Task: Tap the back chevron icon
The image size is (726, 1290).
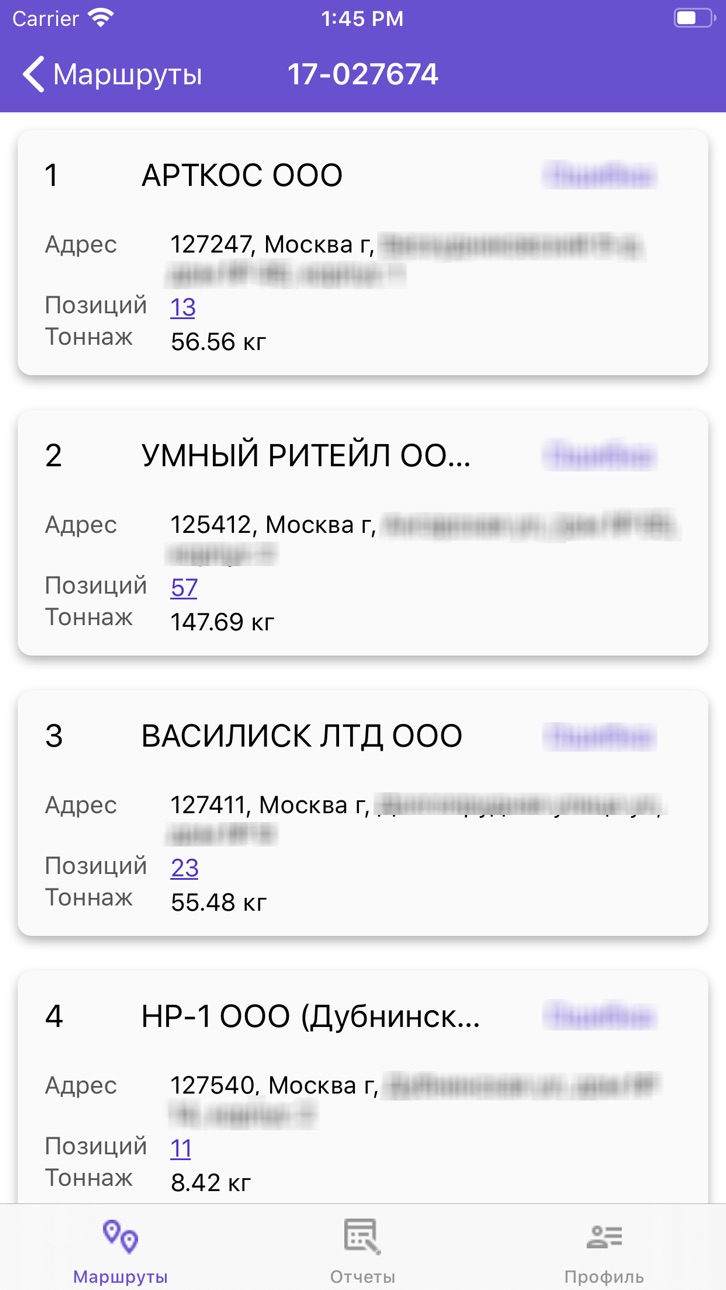Action: click(33, 75)
